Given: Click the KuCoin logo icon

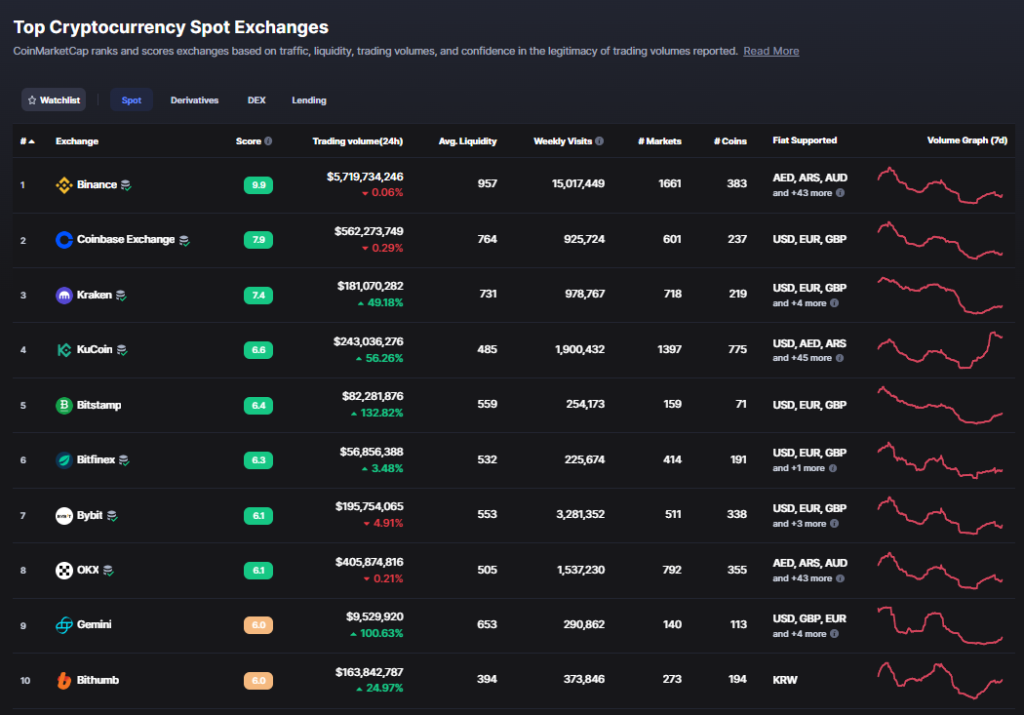Looking at the screenshot, I should pos(64,350).
